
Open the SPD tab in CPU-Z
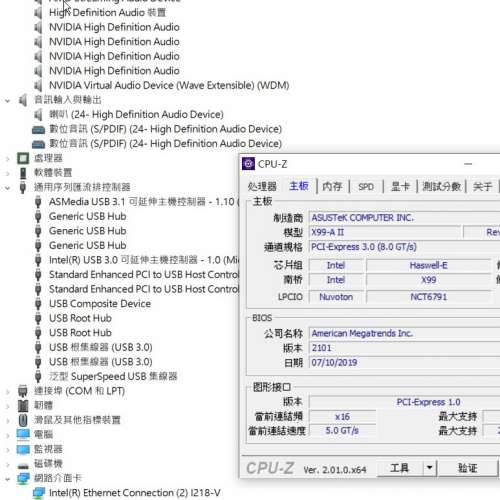pyautogui.click(x=366, y=187)
